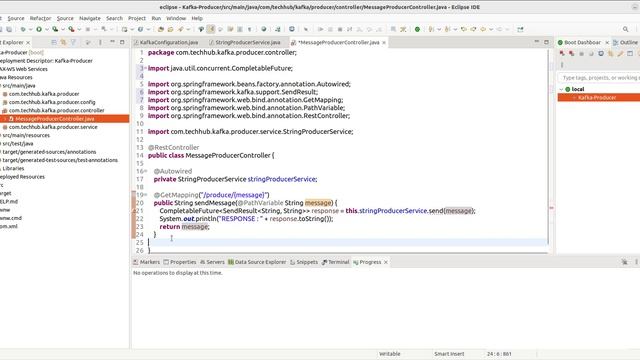Click the Last Edit Location arrow icon
The width and height of the screenshot is (640, 360).
point(464,29)
